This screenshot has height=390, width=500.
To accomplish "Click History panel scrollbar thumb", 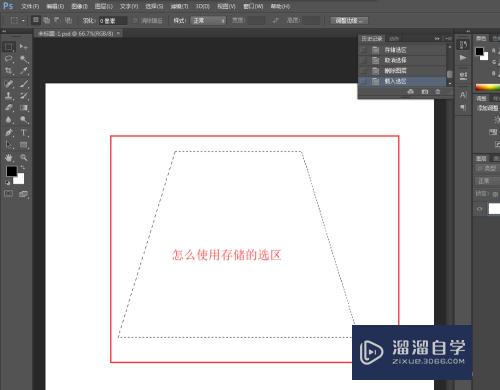I will [450, 74].
